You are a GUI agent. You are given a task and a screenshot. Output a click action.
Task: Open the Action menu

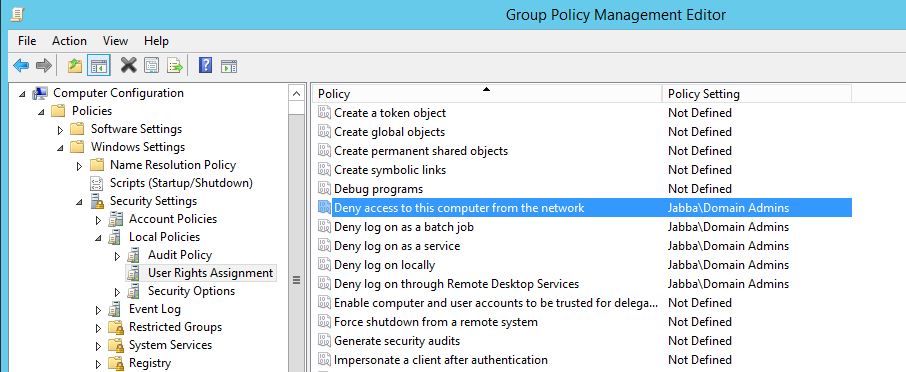point(69,41)
